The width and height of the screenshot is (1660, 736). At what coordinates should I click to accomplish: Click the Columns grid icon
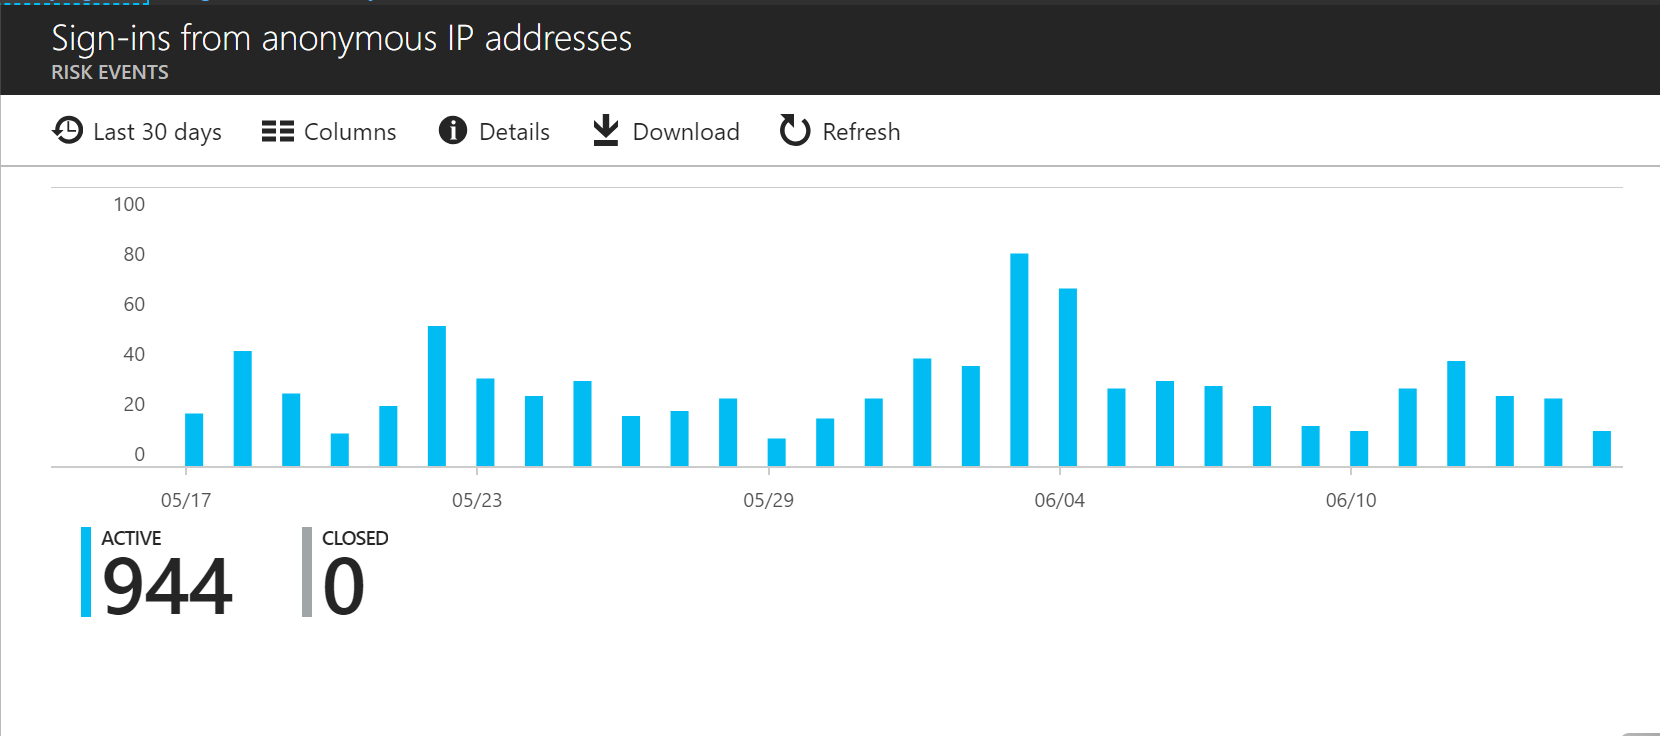(x=277, y=131)
